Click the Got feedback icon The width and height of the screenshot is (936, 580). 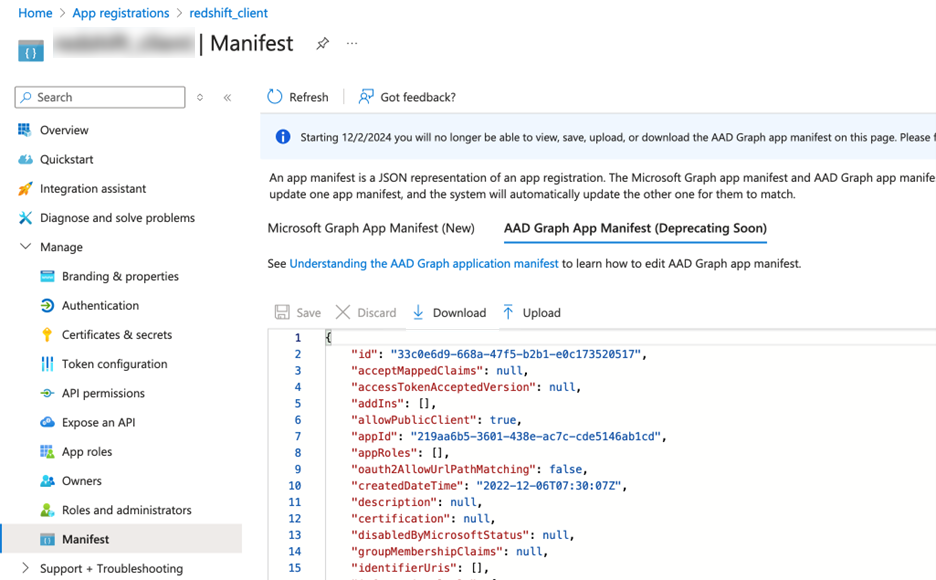point(366,97)
